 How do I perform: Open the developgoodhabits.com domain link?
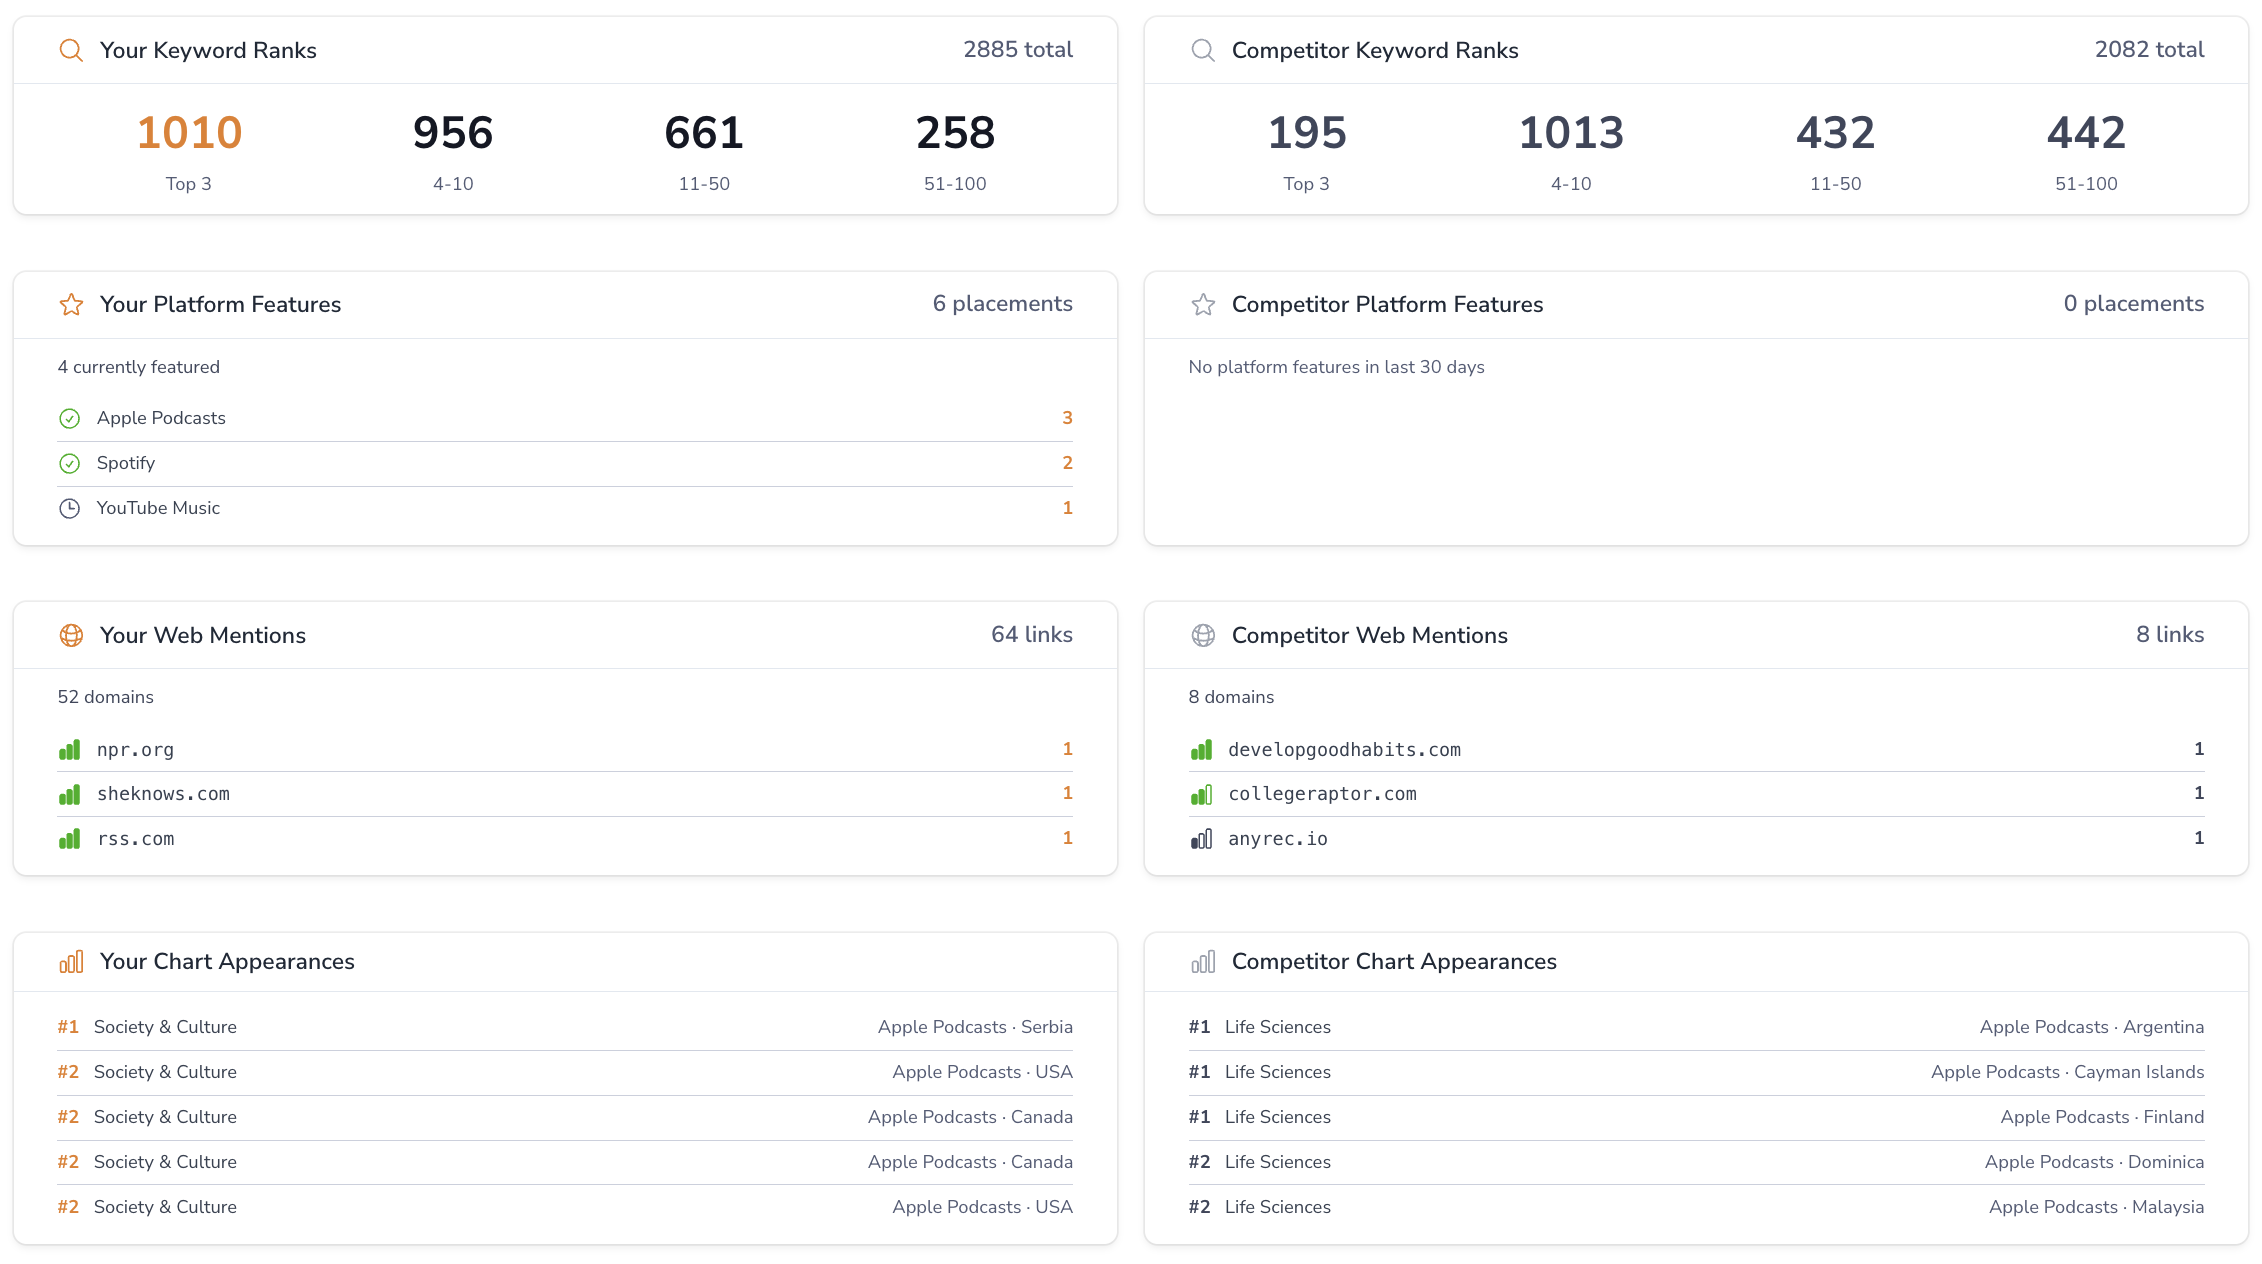click(x=1344, y=750)
